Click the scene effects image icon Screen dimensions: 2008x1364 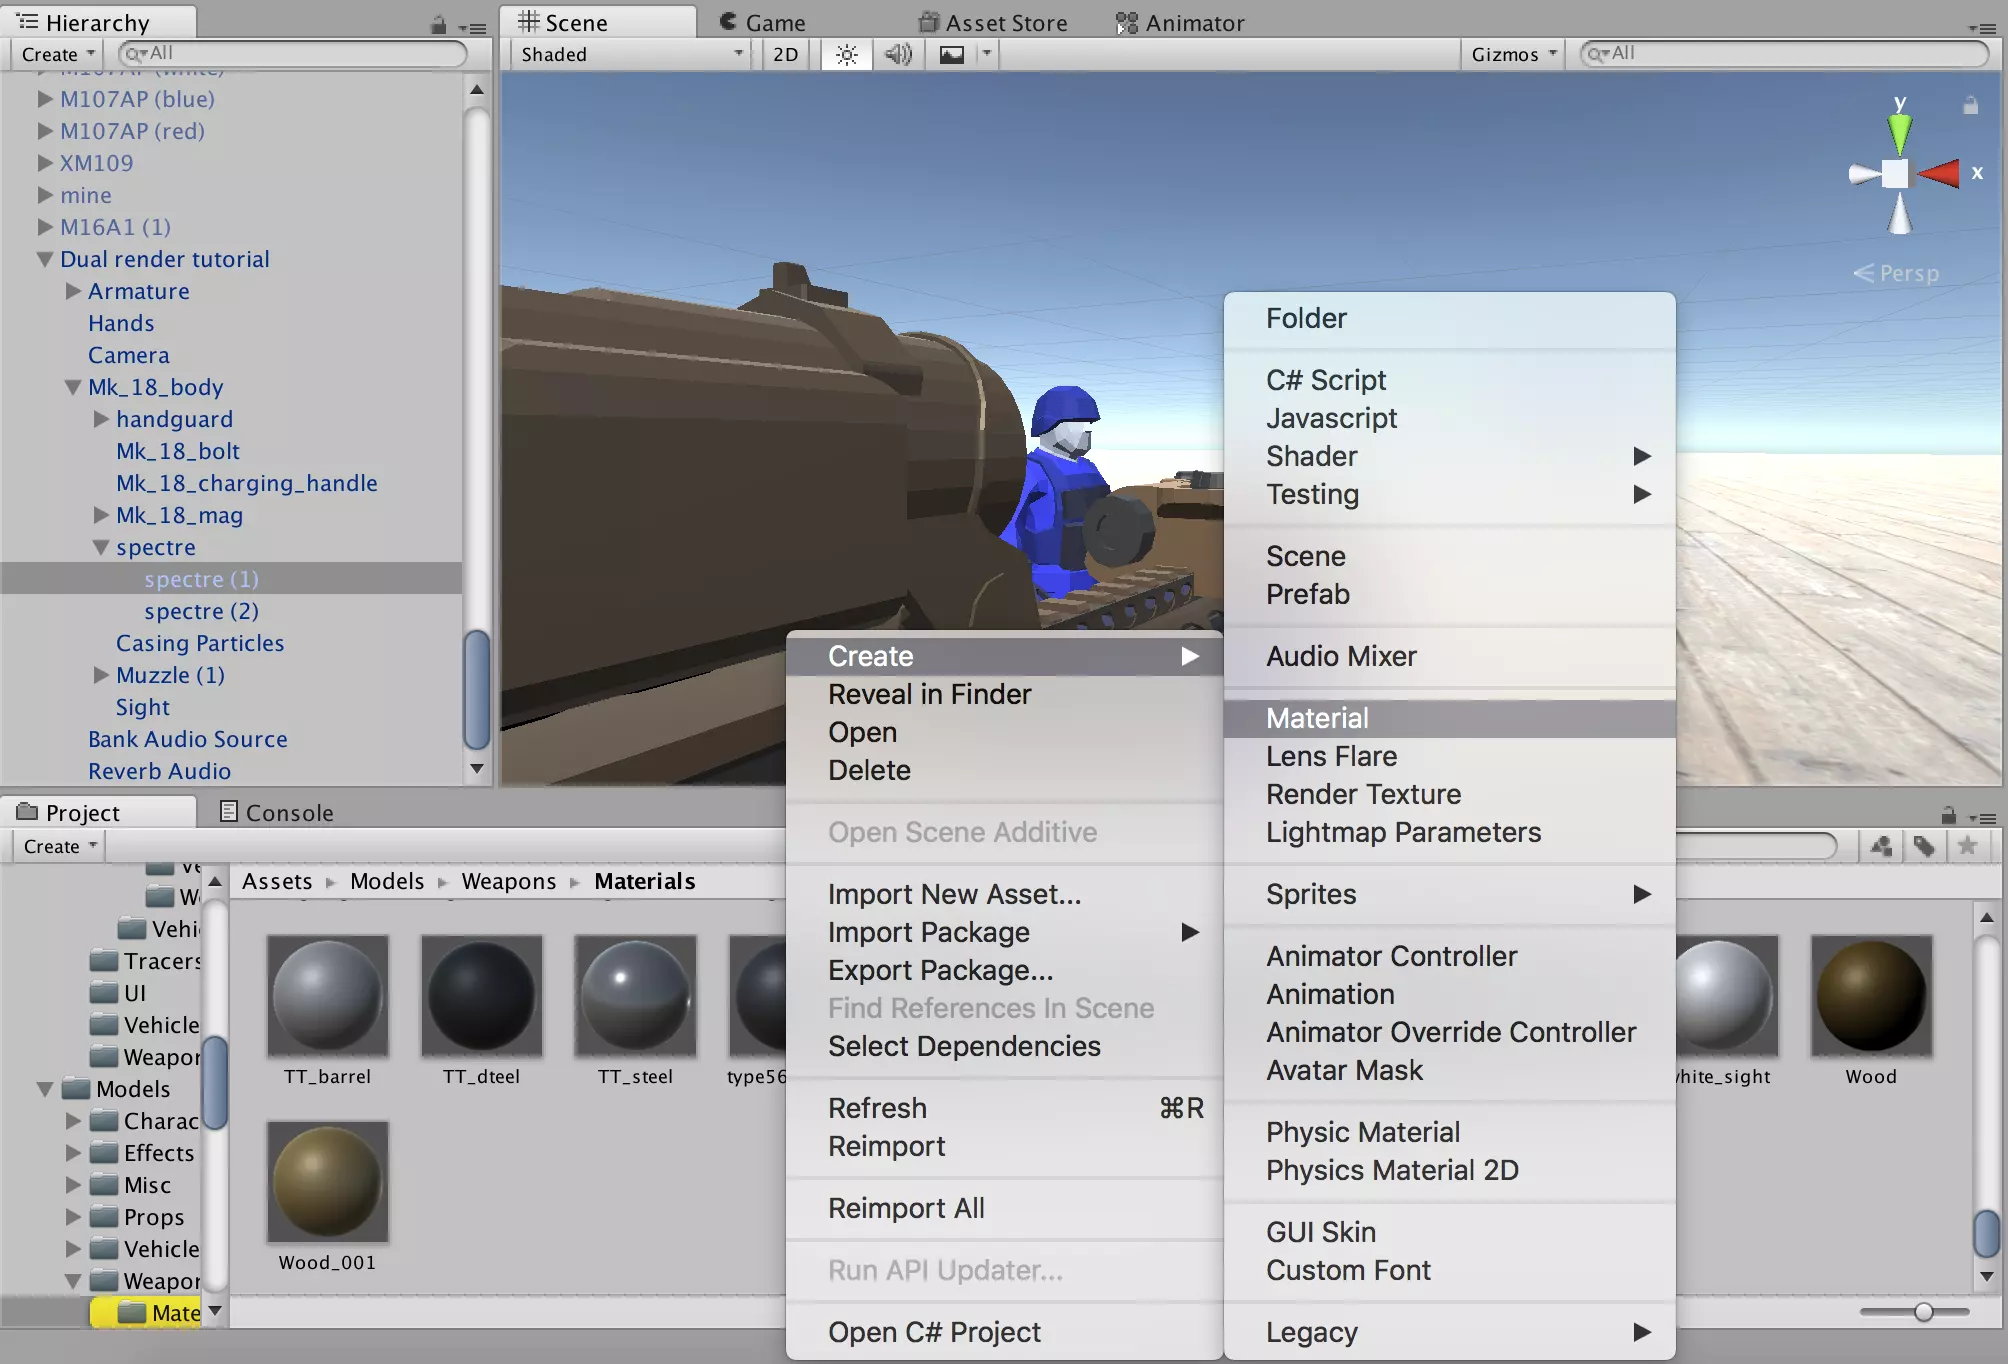click(952, 54)
